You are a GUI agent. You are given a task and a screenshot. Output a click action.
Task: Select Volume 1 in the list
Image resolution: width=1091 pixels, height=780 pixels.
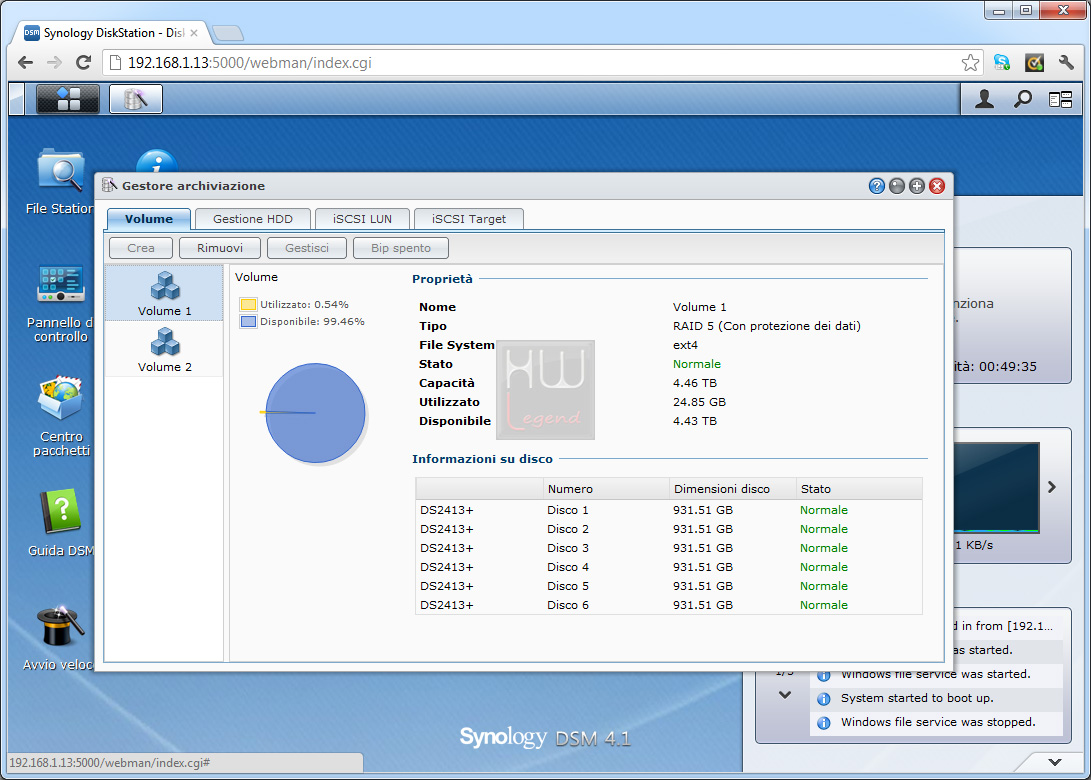(x=164, y=293)
